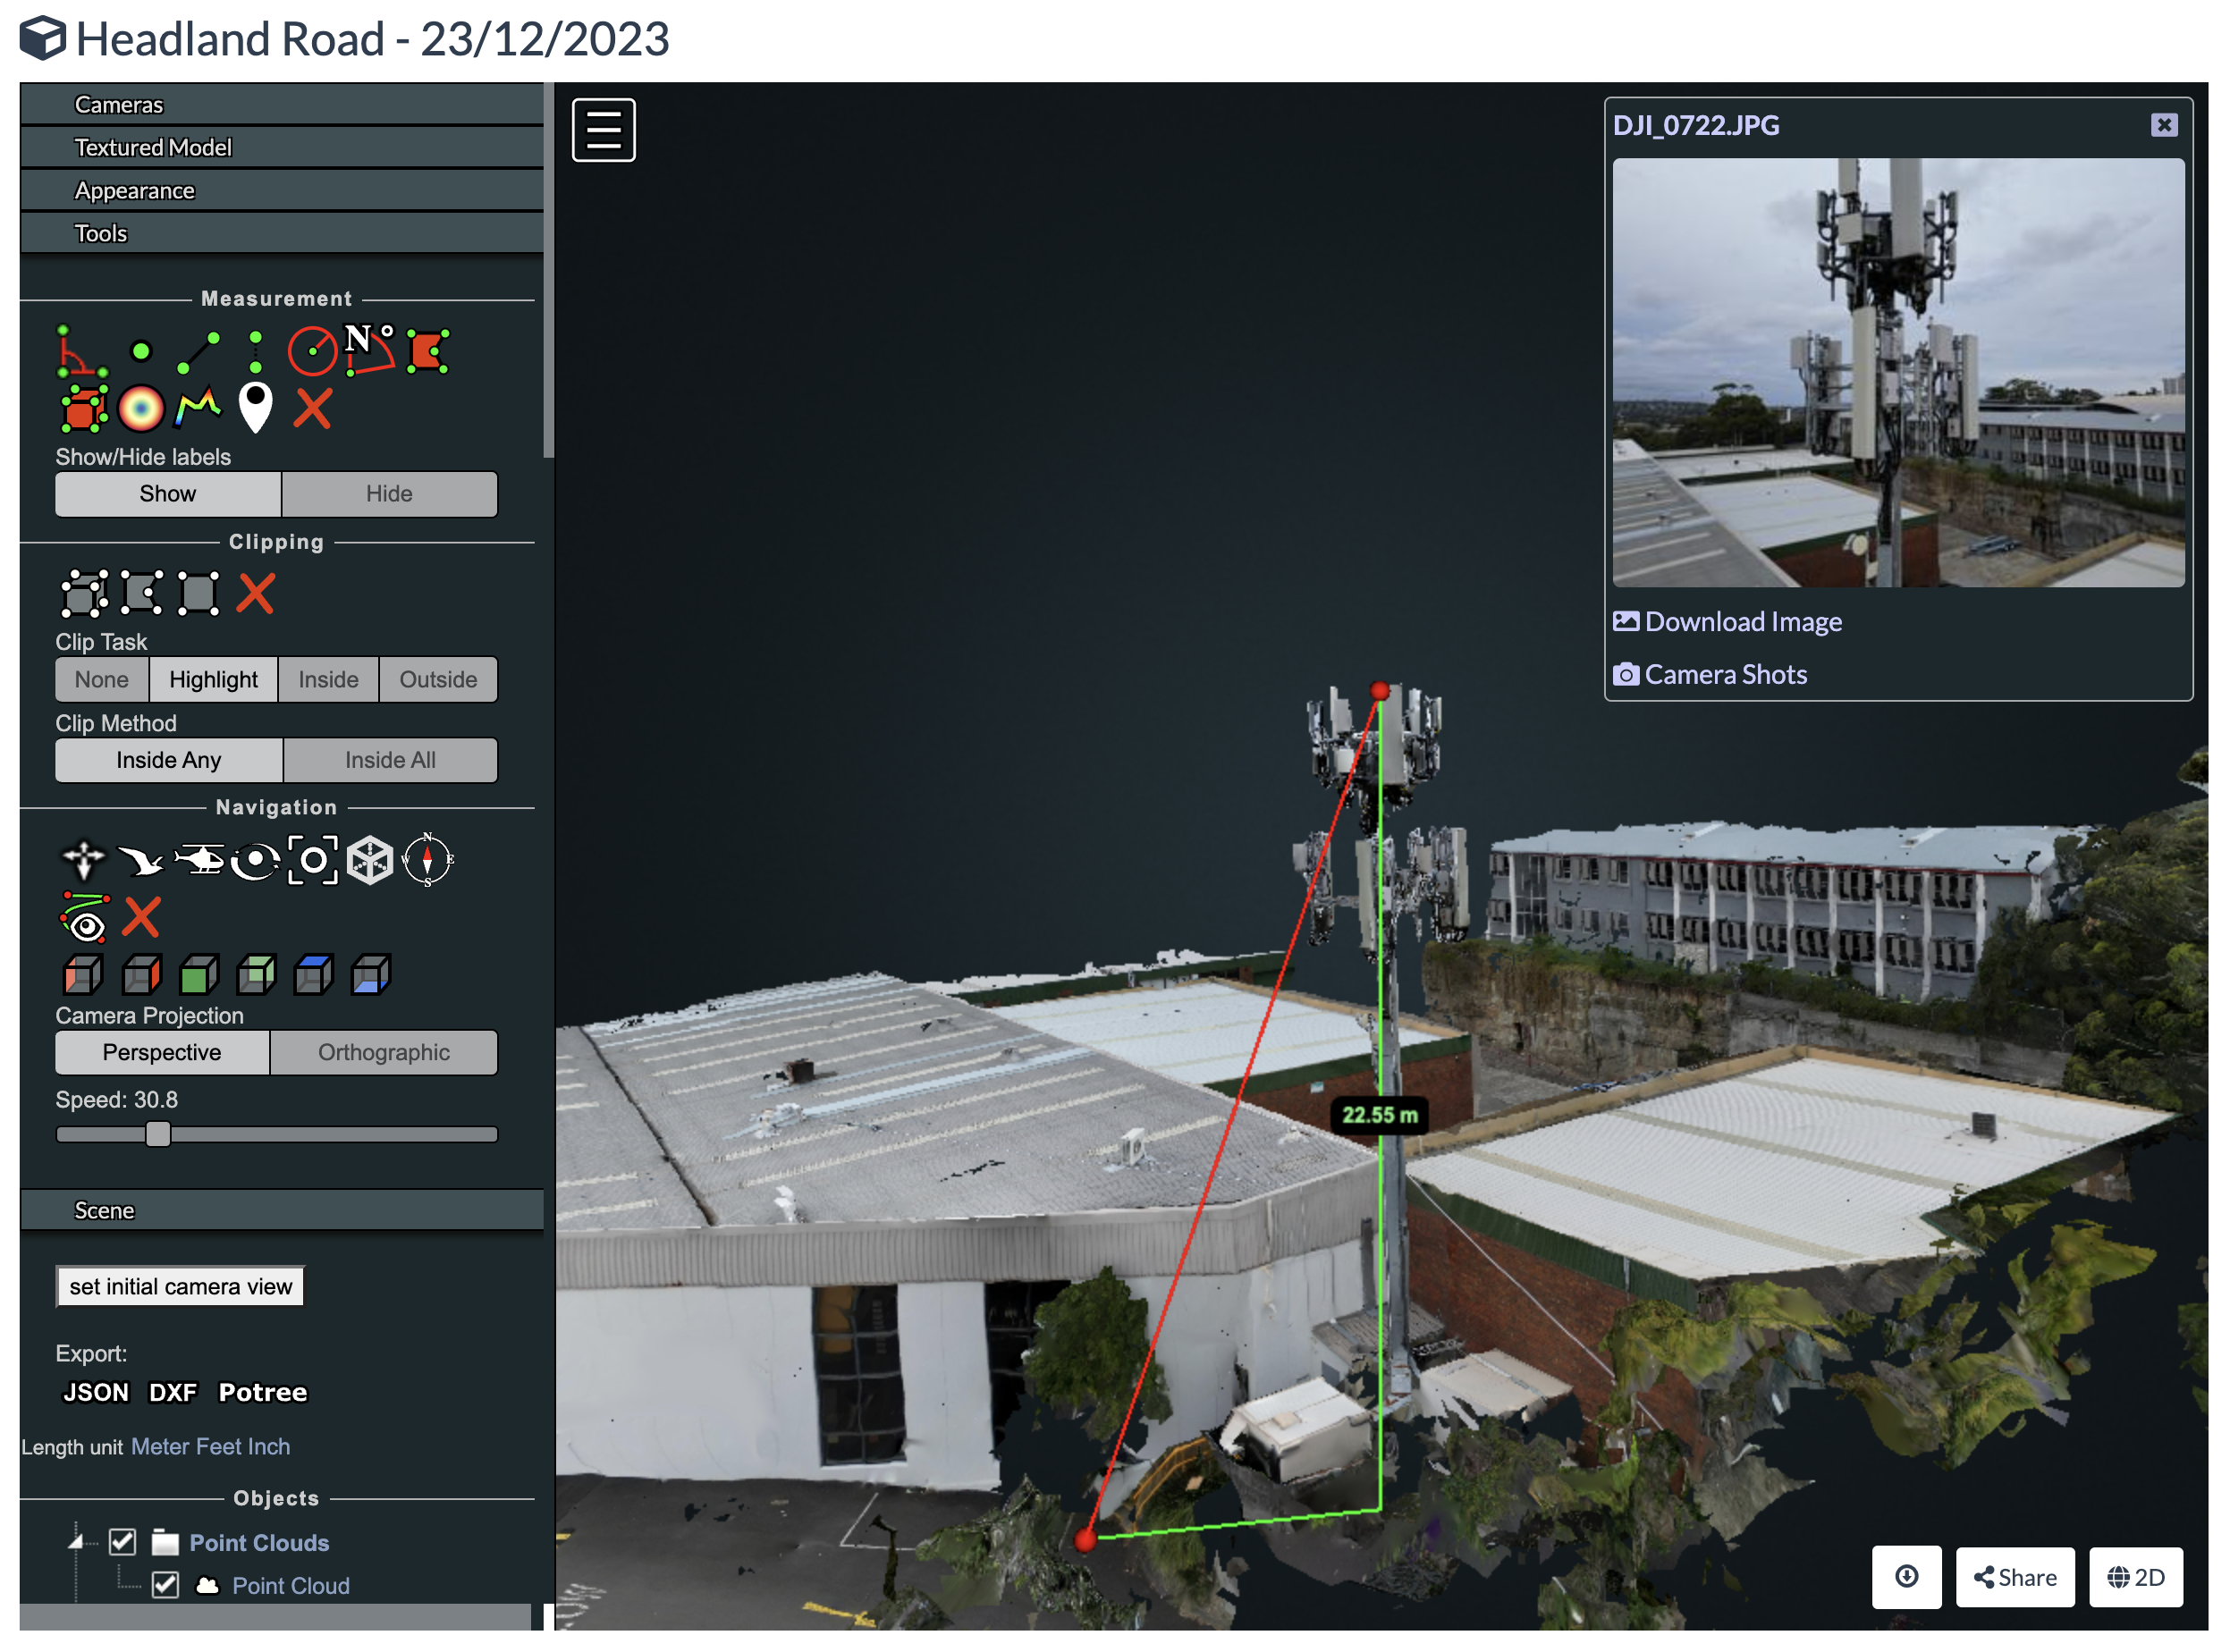Select the clip polygon tool
Viewport: 2230px width, 1652px height.
pos(141,594)
